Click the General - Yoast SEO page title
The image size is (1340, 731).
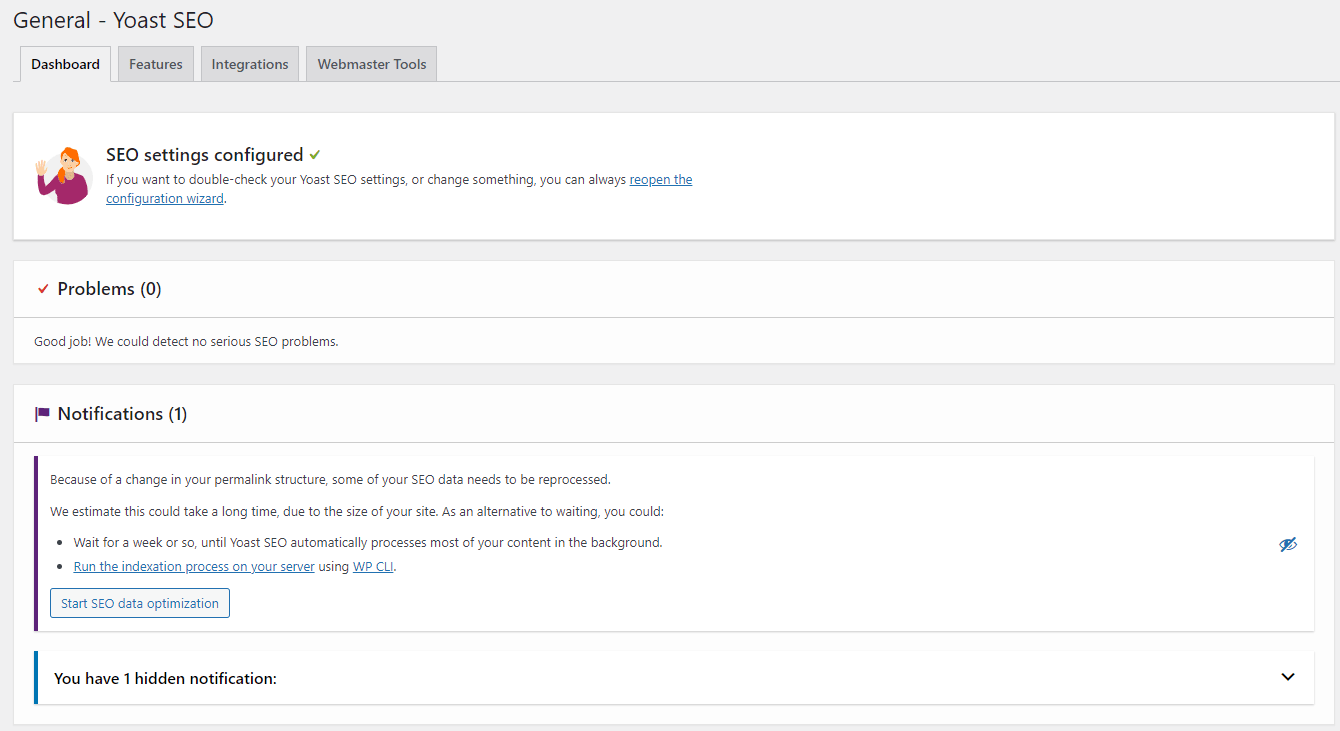(113, 20)
